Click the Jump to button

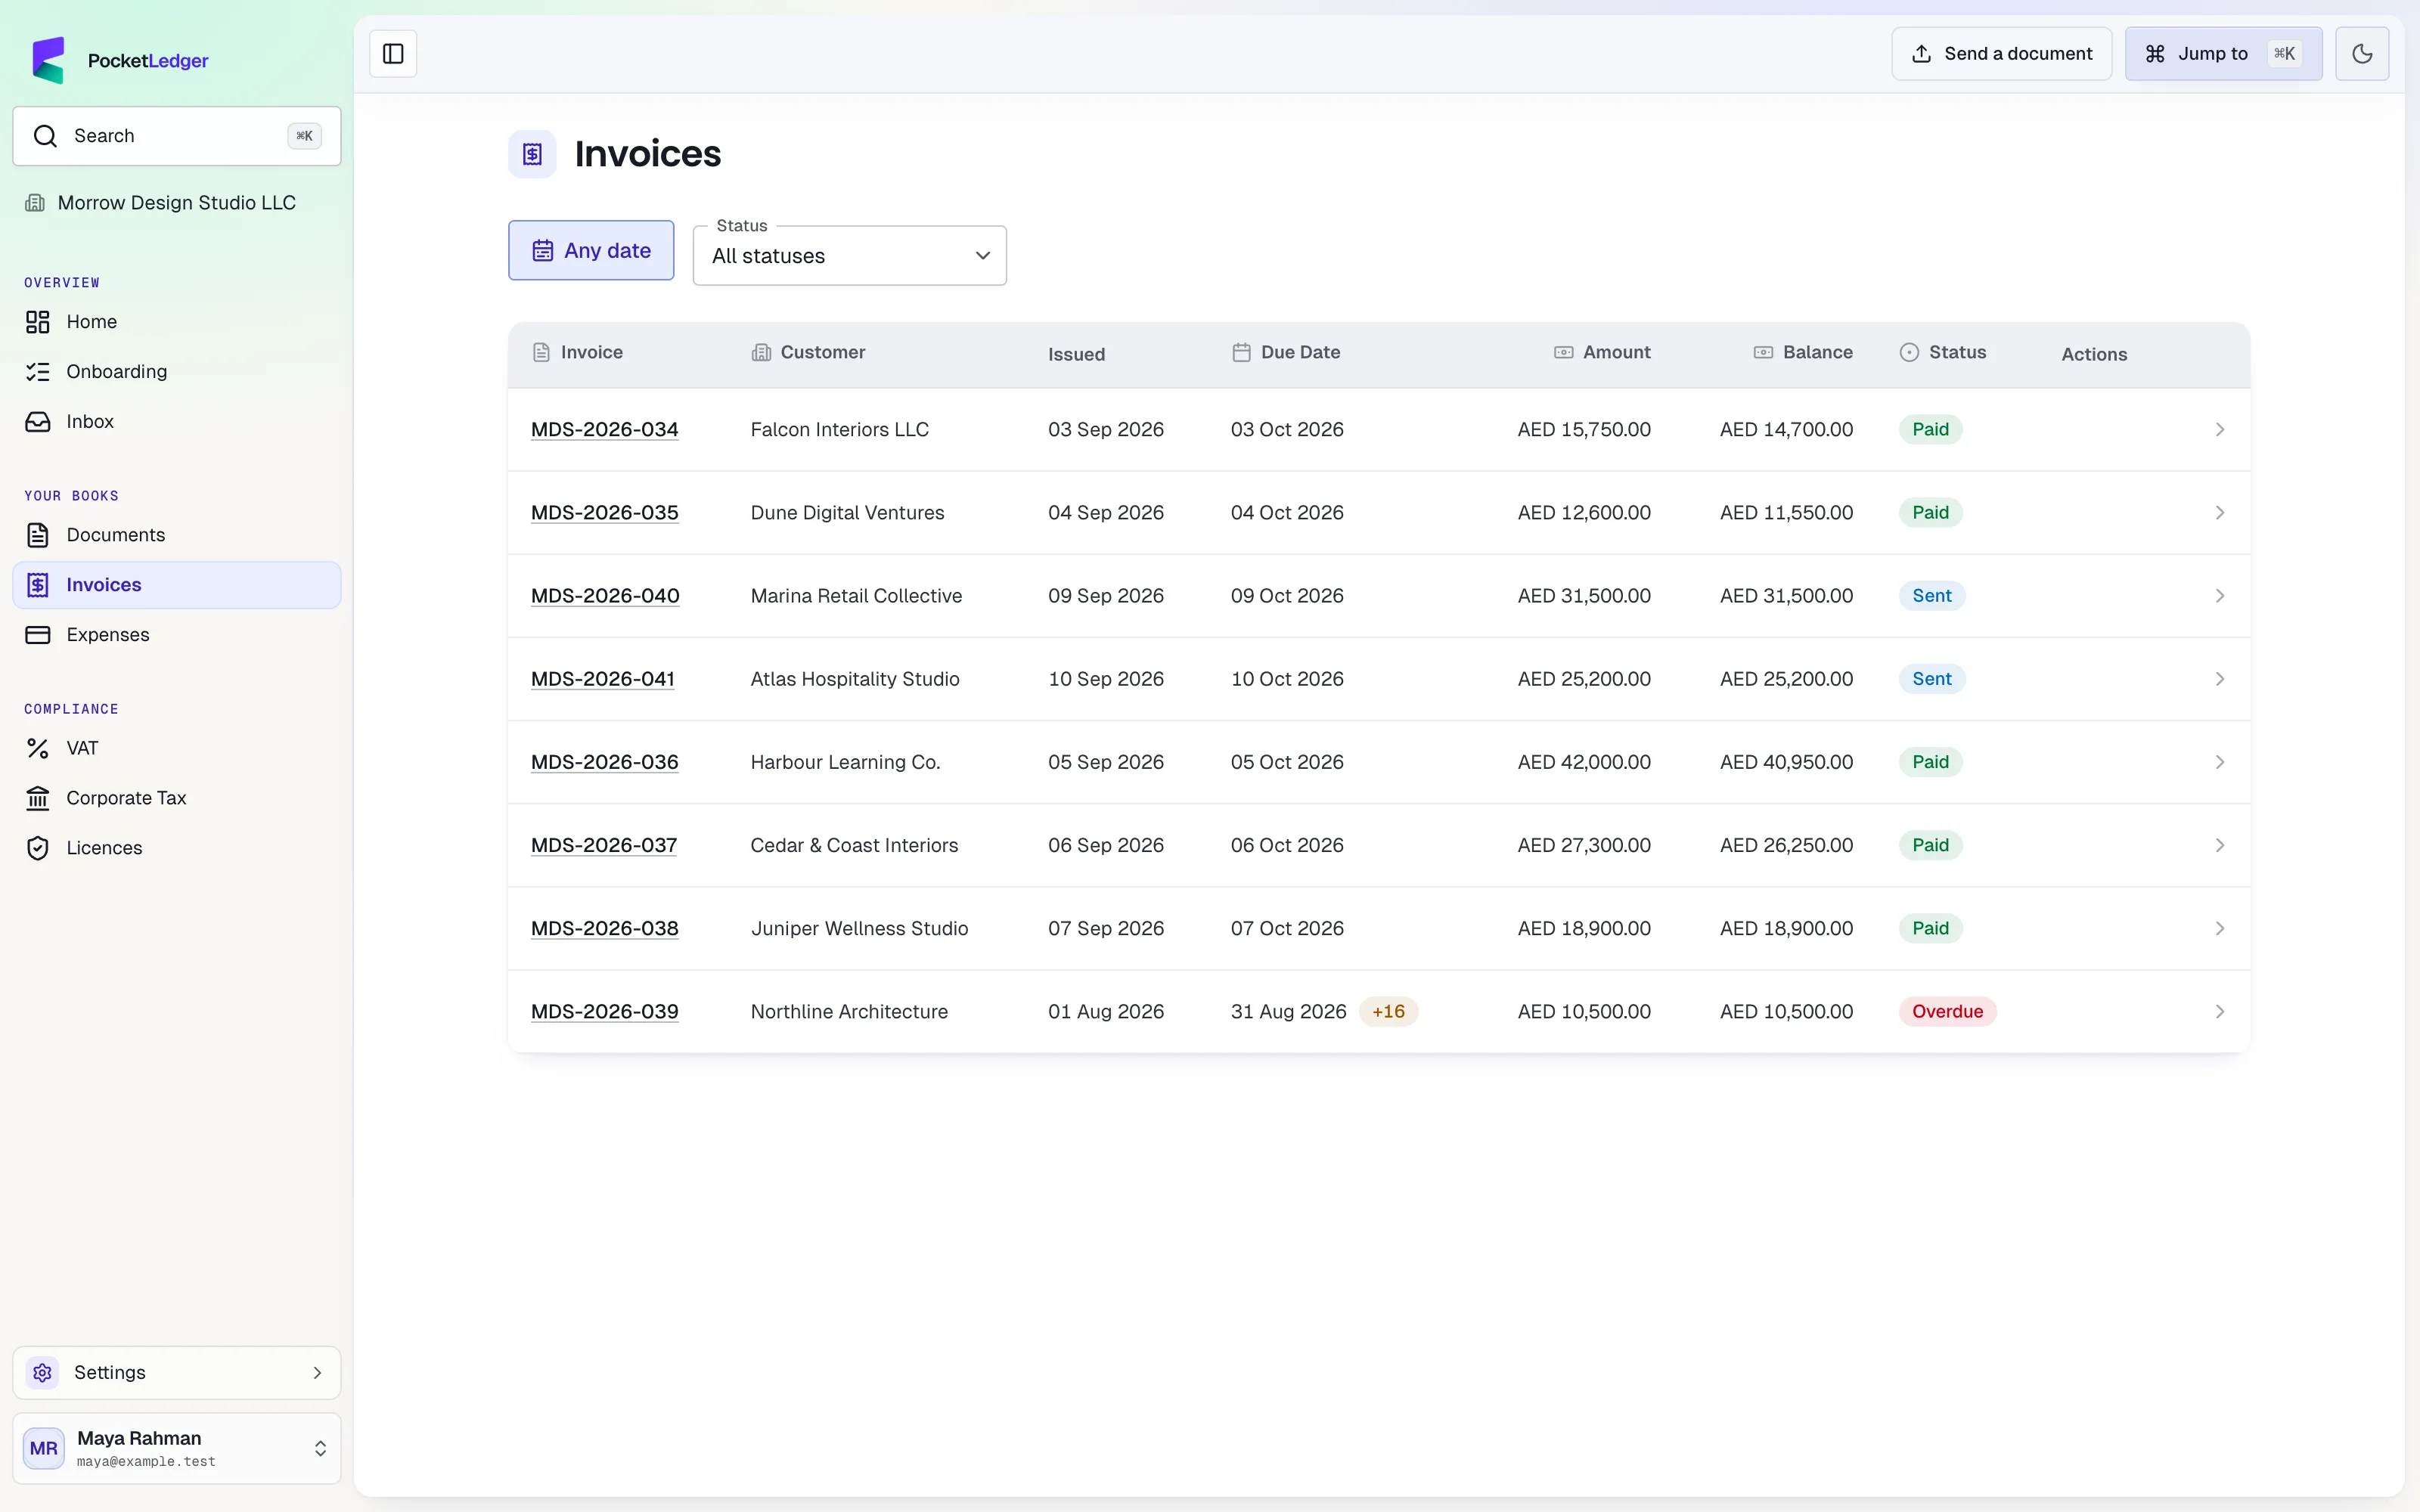click(x=2223, y=54)
